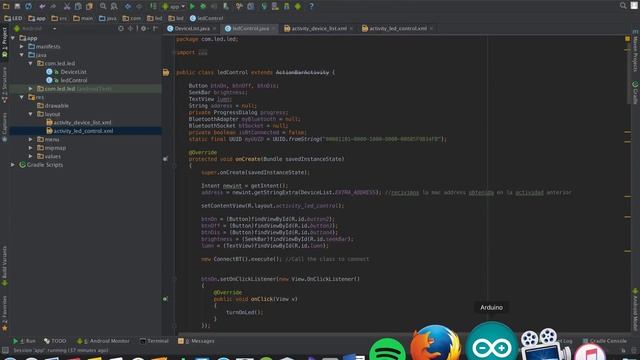Click the Debug app bug icon
This screenshot has height=360, width=640.
pos(203,6)
